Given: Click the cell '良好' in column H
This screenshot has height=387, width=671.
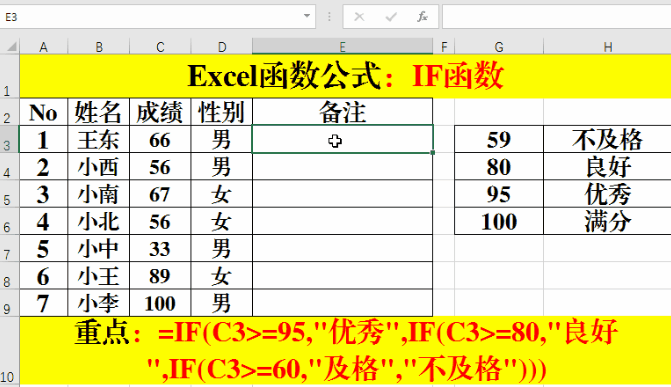Looking at the screenshot, I should coord(607,167).
